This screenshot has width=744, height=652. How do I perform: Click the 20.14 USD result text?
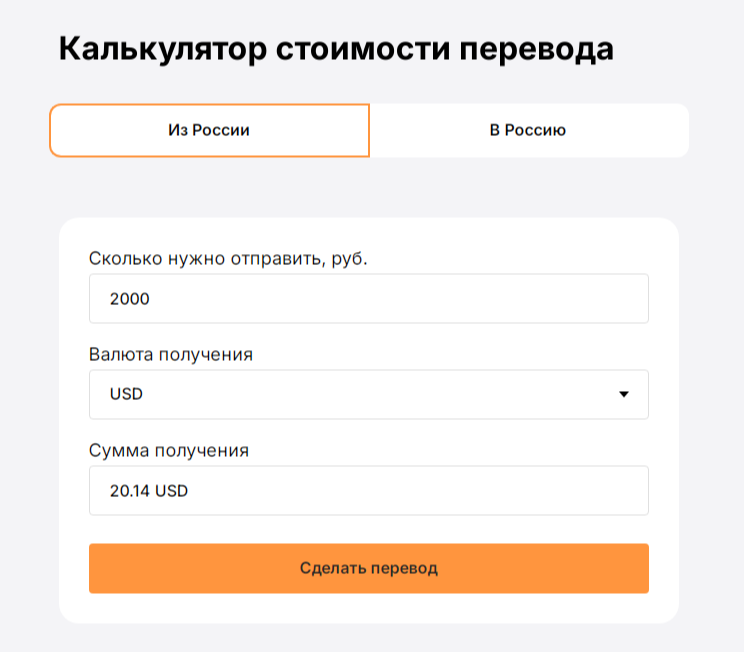coord(149,490)
